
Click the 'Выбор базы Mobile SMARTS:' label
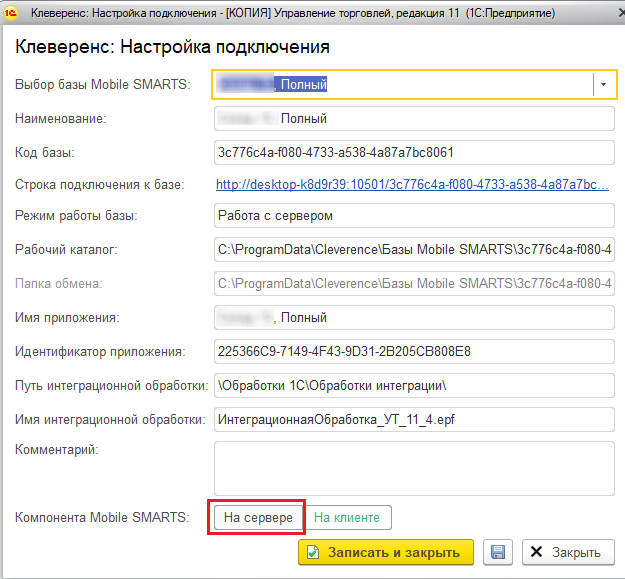(x=102, y=84)
